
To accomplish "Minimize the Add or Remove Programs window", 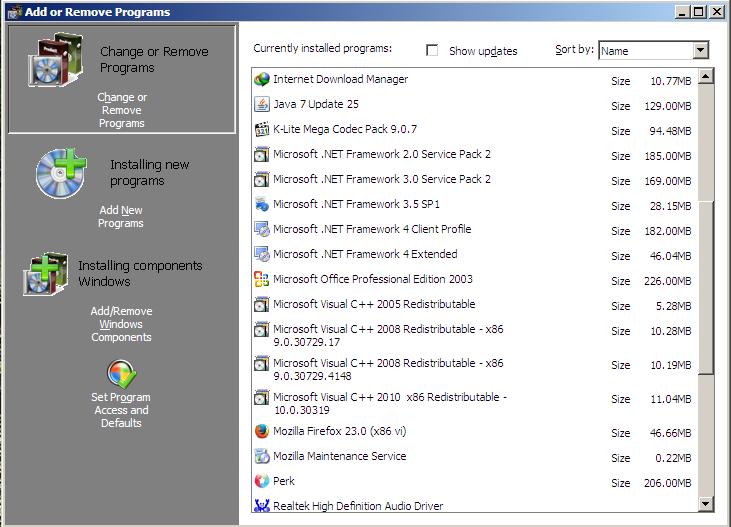I will coord(682,12).
